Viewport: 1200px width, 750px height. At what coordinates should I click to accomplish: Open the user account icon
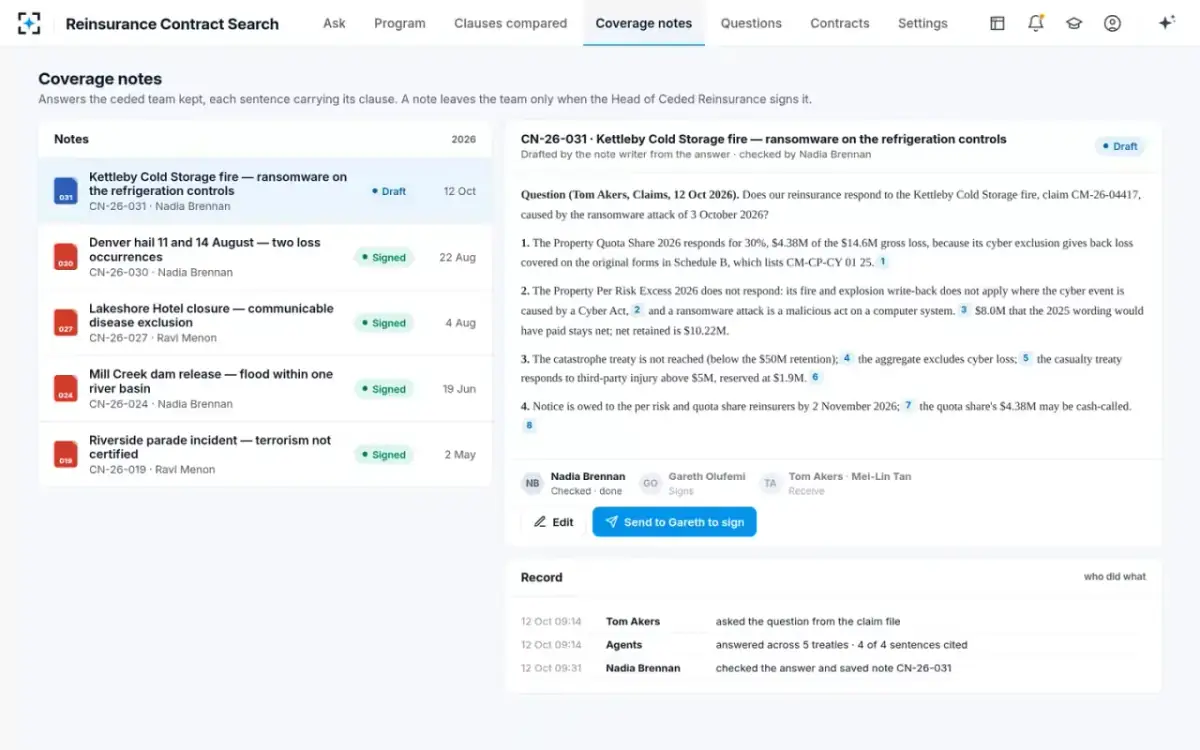[1112, 23]
